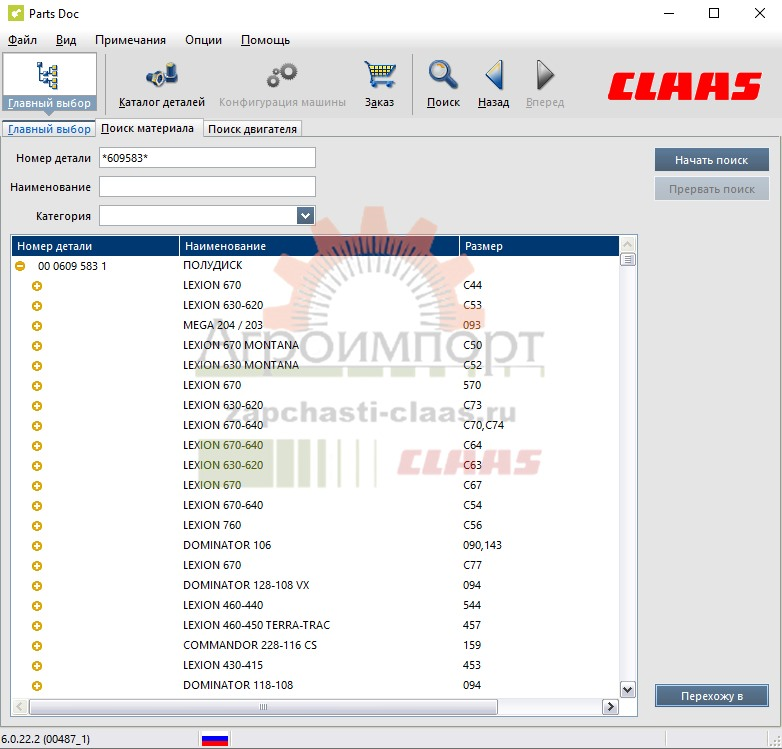Screen dimensions: 782x749
Task: Expand the DOMINATOR 118-108 row
Action: click(x=37, y=686)
